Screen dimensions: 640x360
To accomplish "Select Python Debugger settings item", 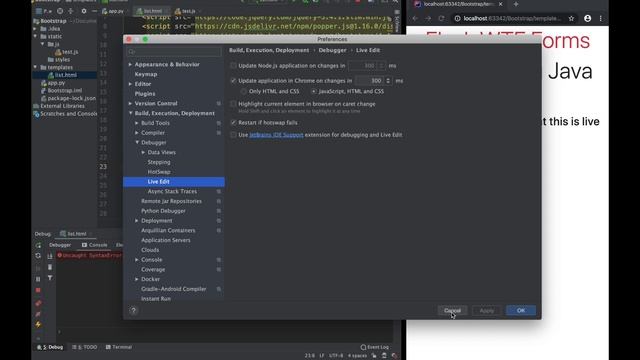I will [x=163, y=211].
